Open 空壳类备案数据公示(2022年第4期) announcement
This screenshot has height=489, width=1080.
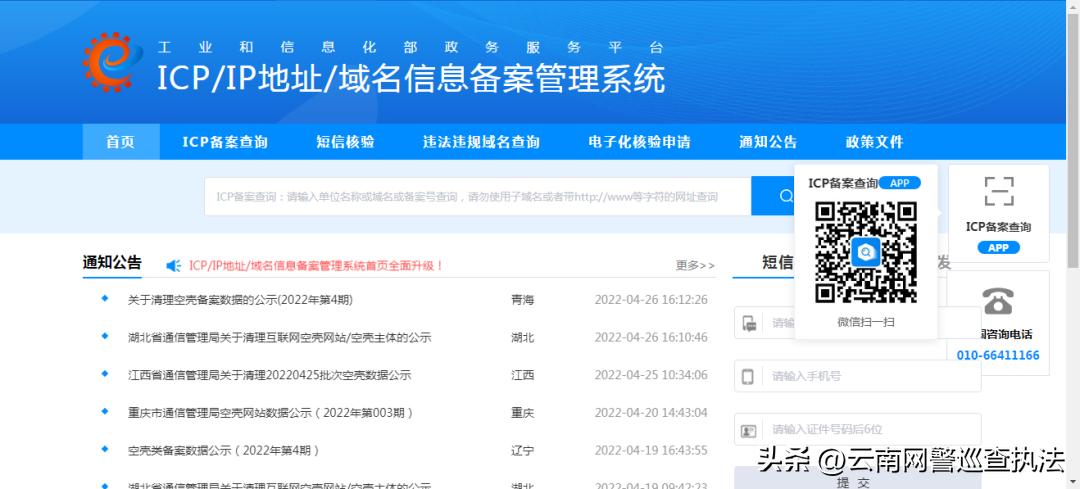tap(224, 450)
